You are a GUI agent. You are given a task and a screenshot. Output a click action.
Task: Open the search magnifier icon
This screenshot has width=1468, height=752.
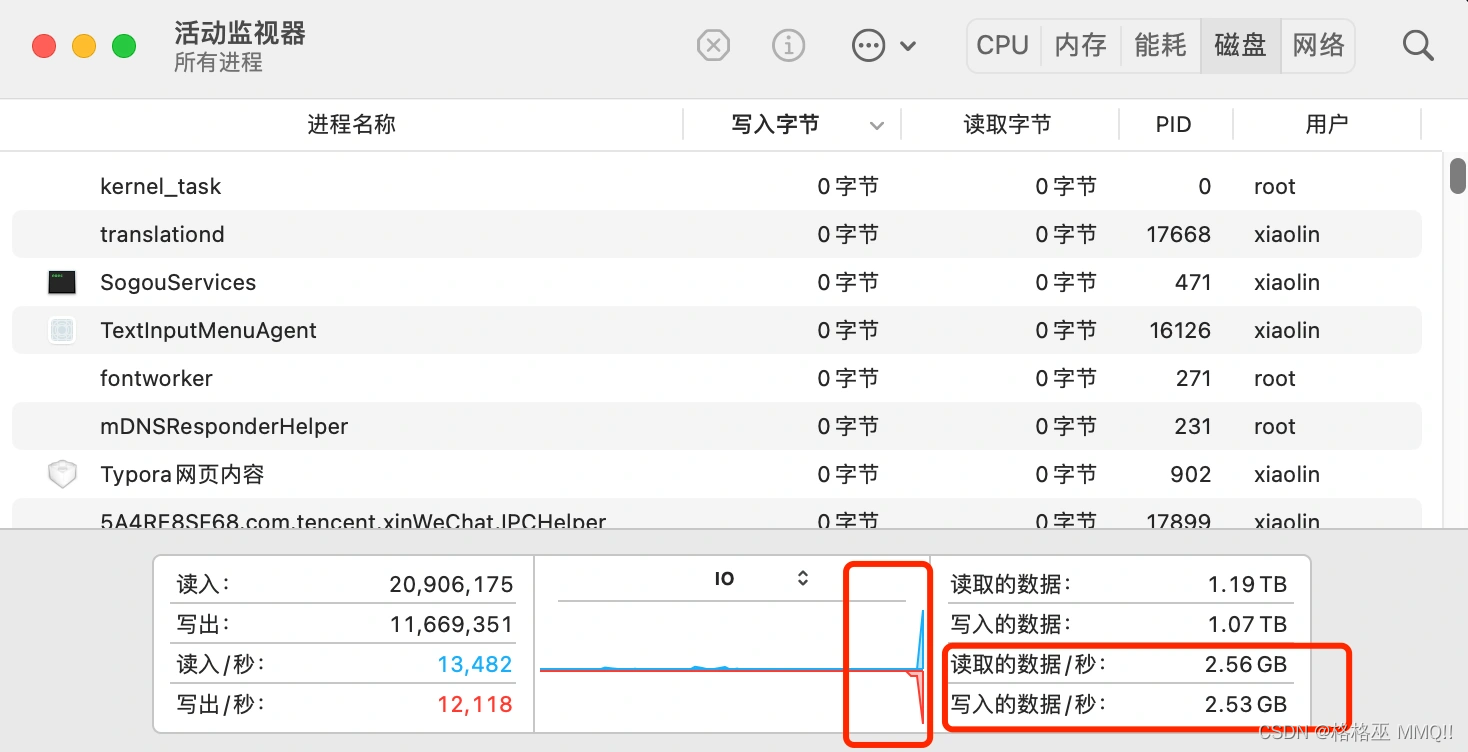[x=1418, y=45]
